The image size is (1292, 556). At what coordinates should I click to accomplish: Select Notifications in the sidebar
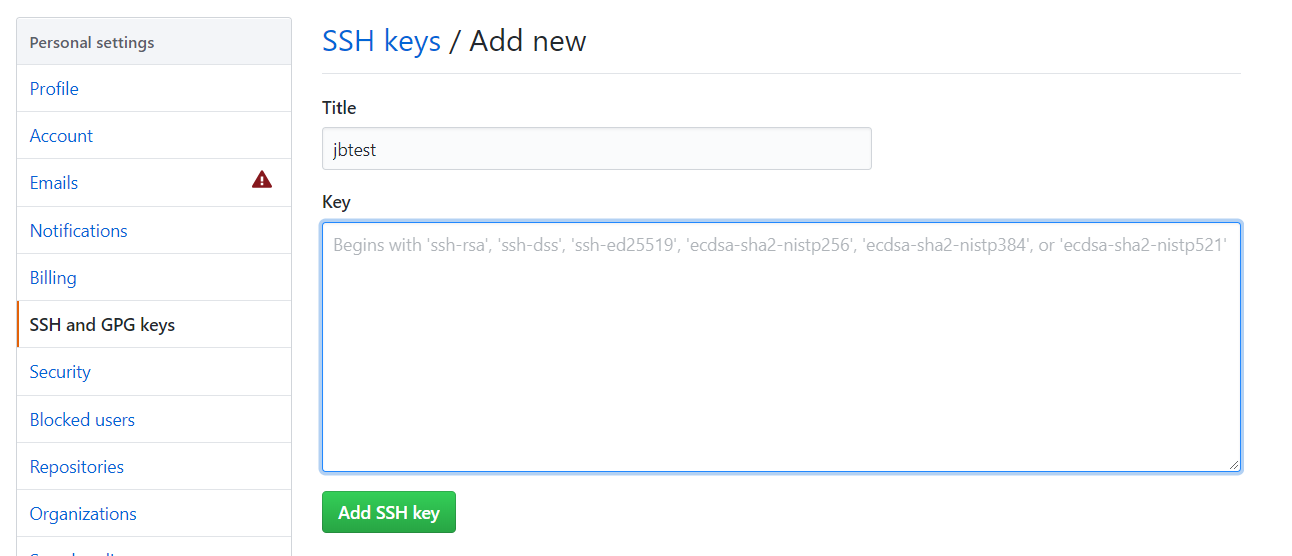(x=79, y=231)
